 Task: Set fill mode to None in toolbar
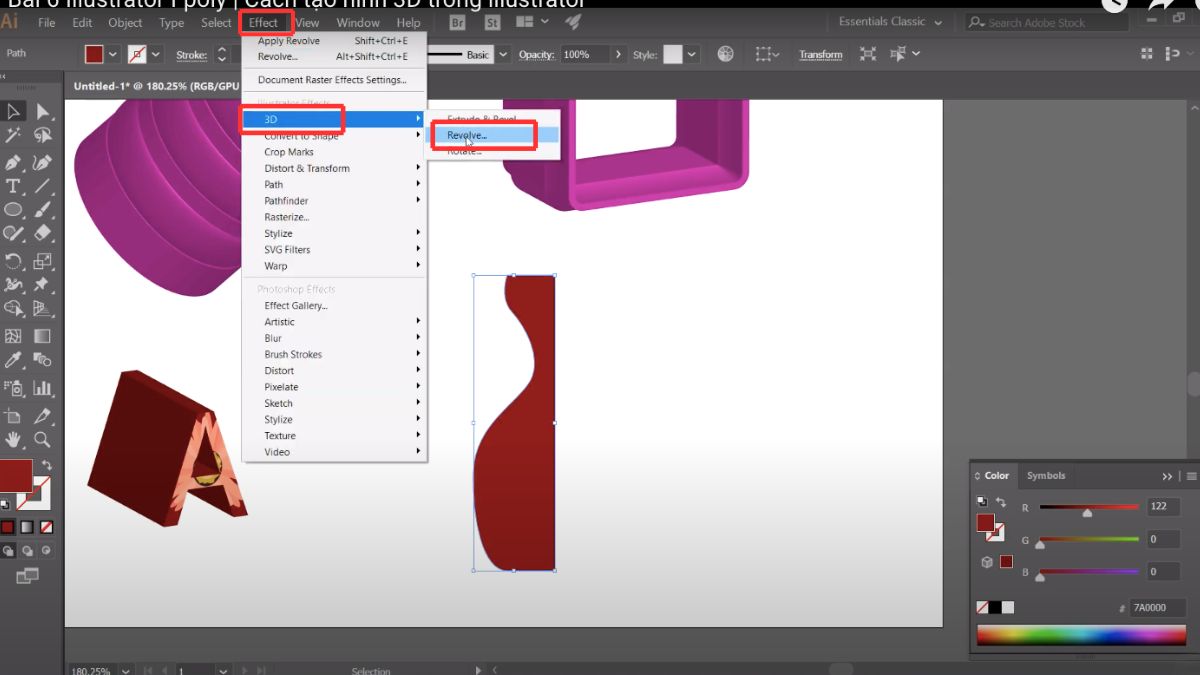click(x=46, y=527)
